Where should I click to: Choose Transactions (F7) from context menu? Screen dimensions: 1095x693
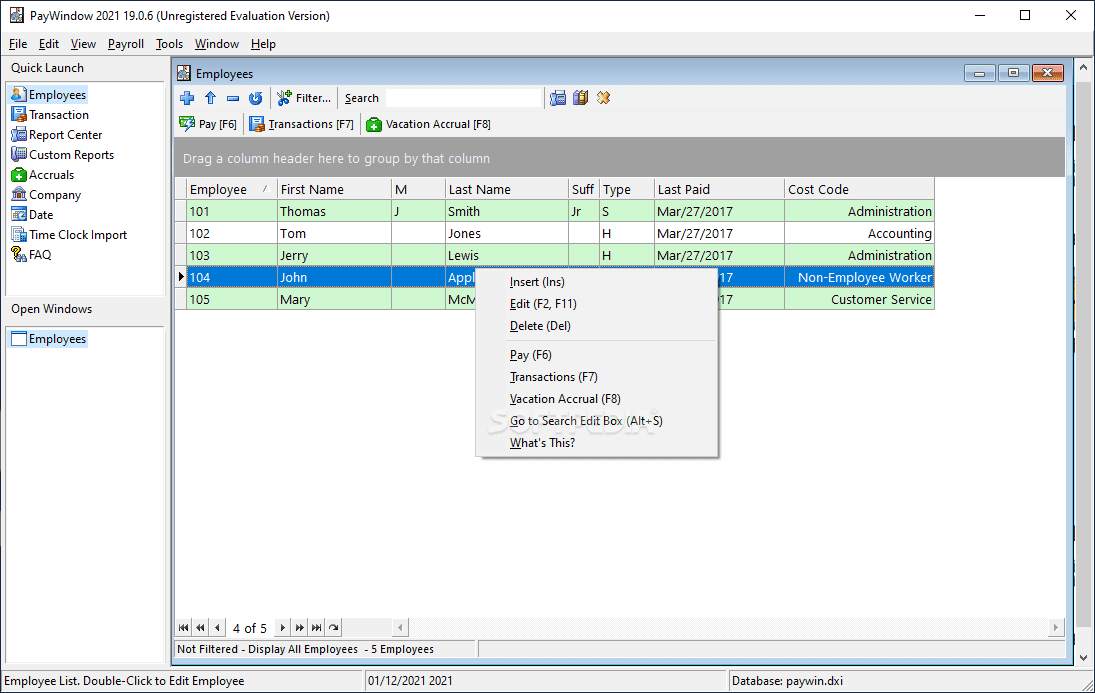tap(596, 377)
